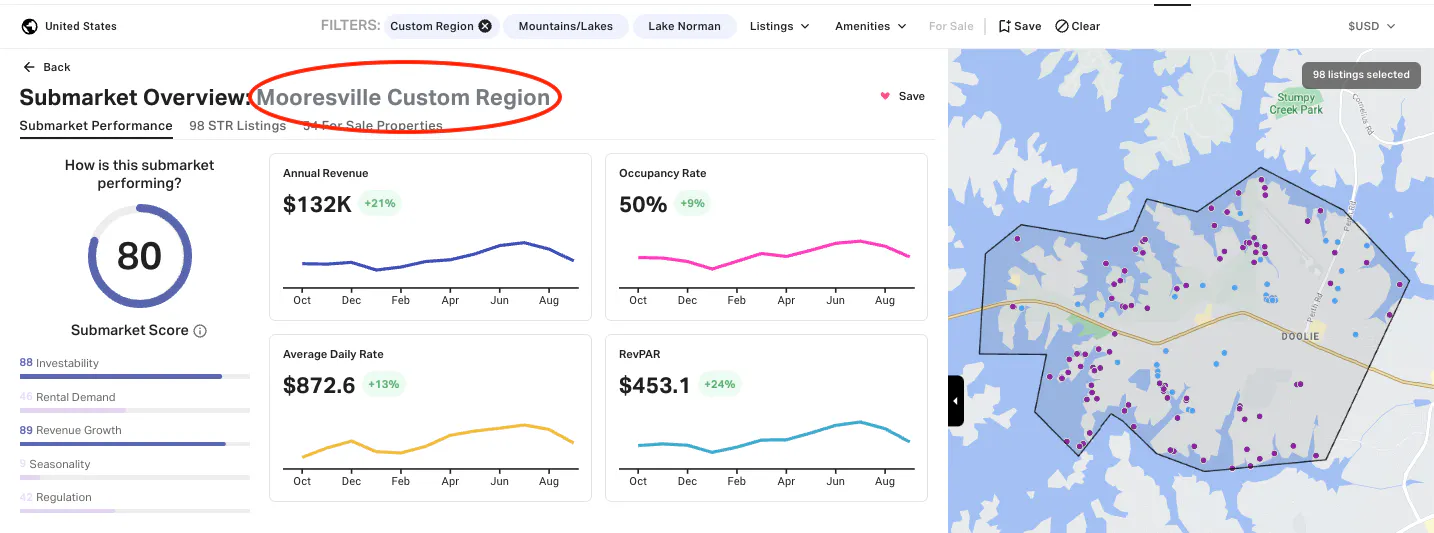This screenshot has height=533, width=1434.
Task: Open the 98 STR Listings tab
Action: (x=237, y=126)
